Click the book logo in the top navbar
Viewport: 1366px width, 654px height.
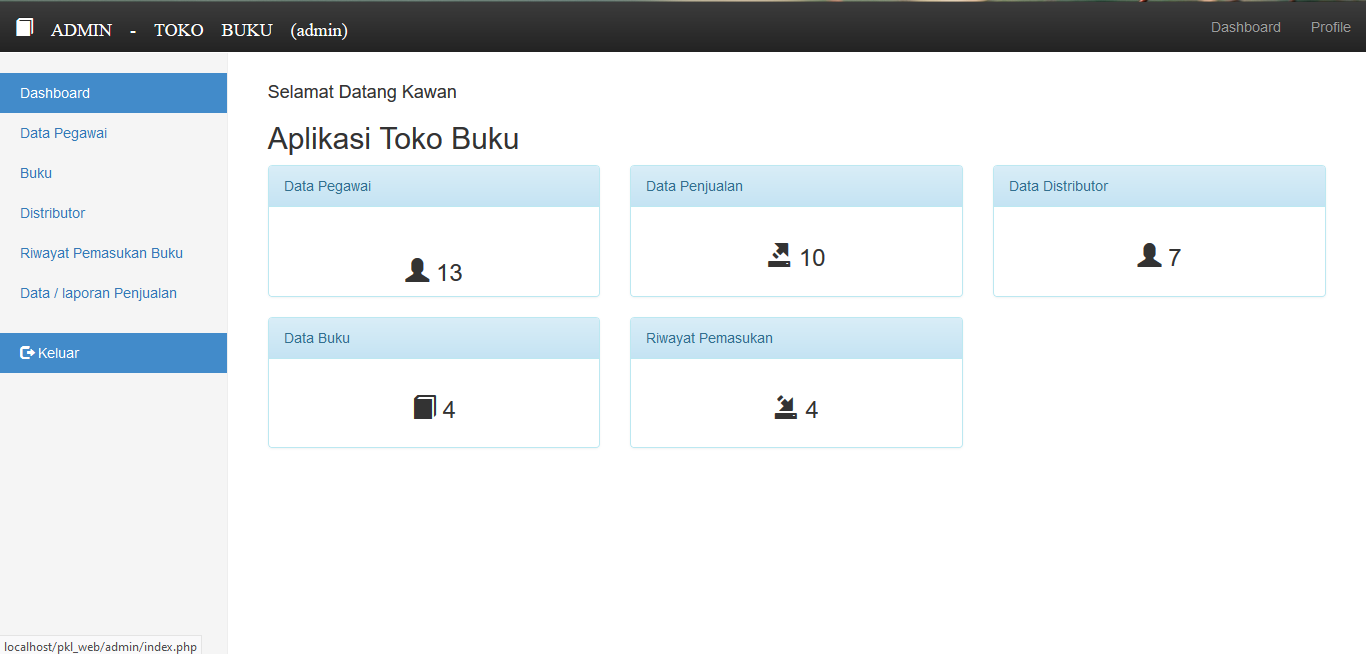(24, 27)
